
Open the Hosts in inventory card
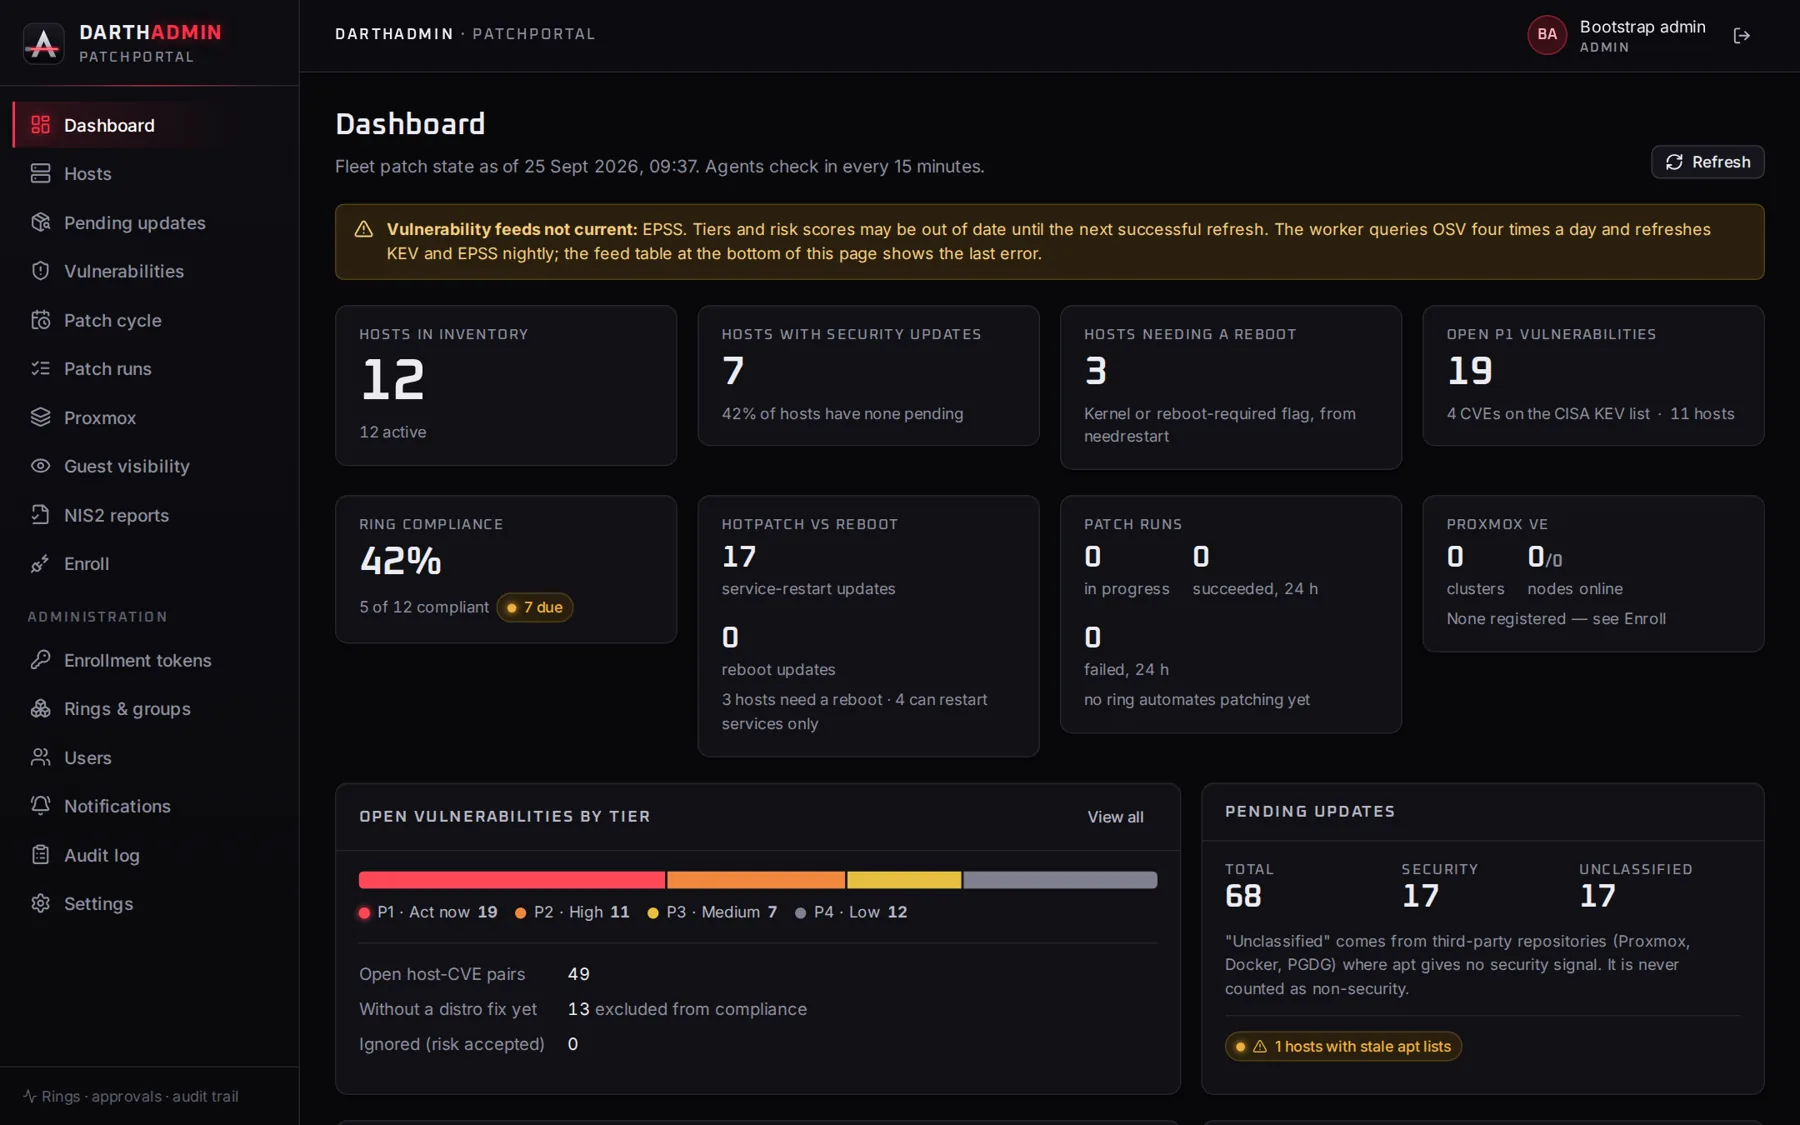506,385
